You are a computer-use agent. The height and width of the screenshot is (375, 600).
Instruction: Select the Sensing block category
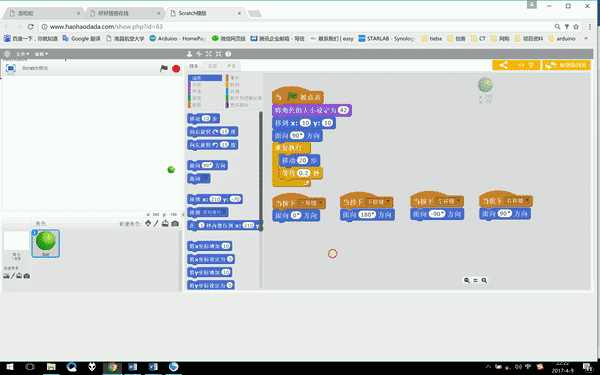tap(243, 91)
